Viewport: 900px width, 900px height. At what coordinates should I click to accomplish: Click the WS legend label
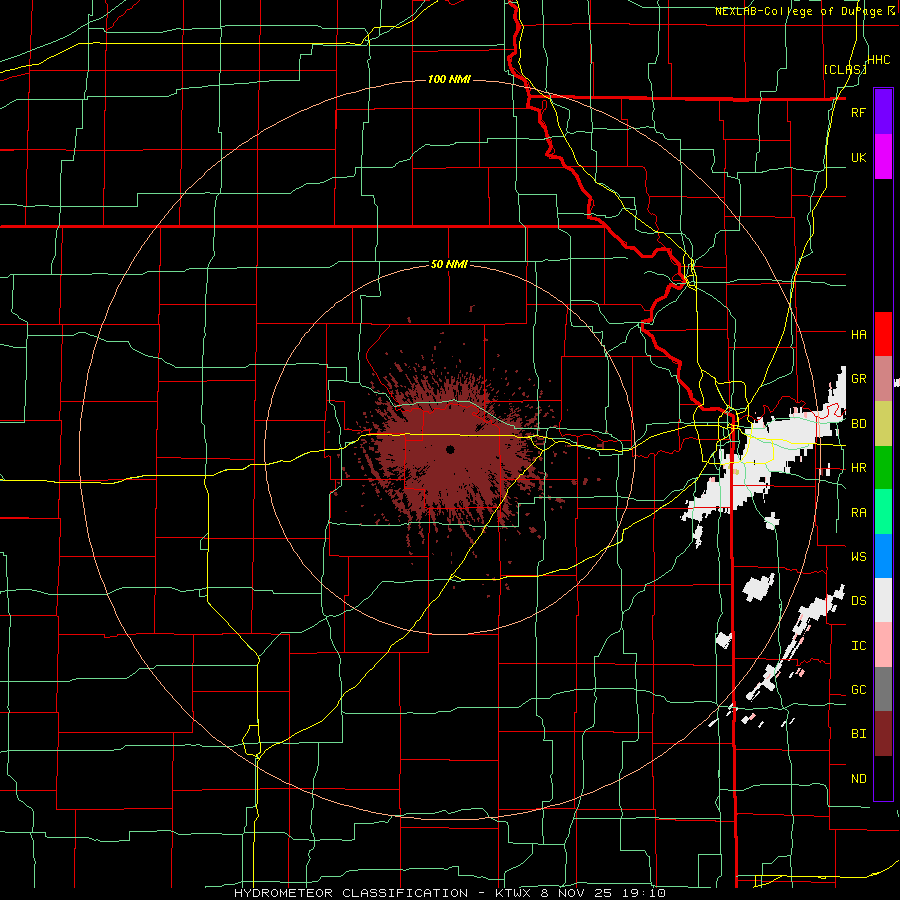tap(858, 557)
